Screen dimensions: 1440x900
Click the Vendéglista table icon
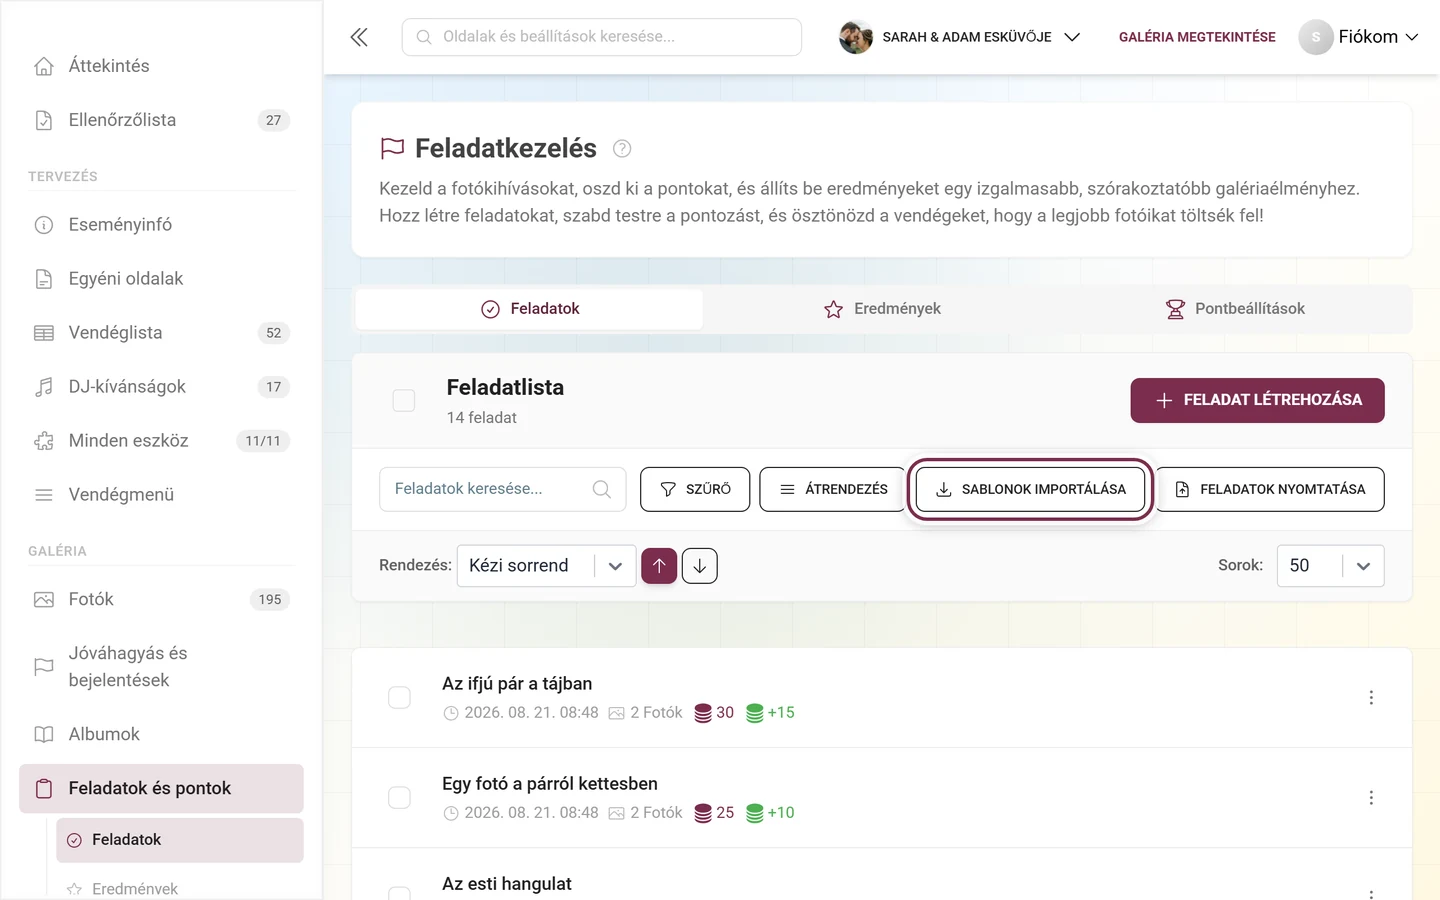click(44, 333)
